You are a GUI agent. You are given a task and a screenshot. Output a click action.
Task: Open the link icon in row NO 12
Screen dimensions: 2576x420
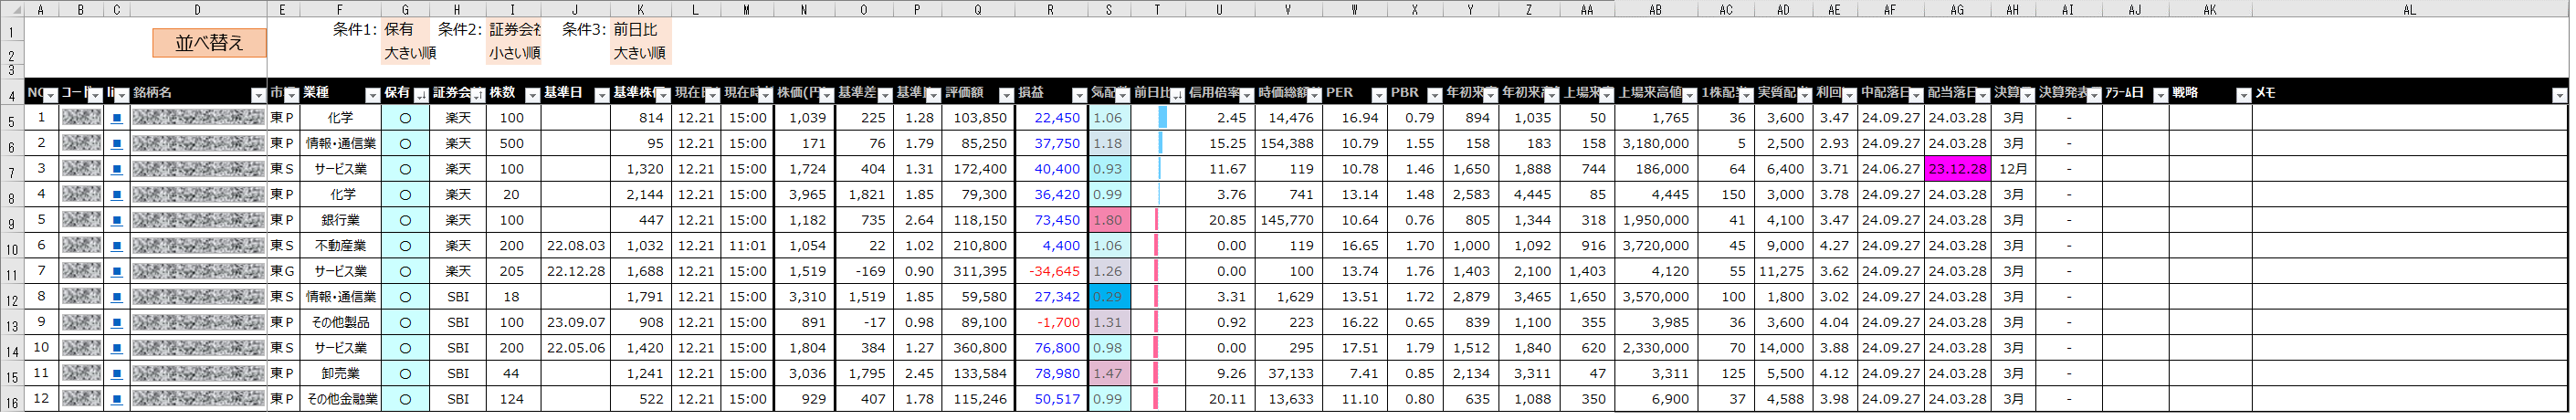[x=117, y=399]
